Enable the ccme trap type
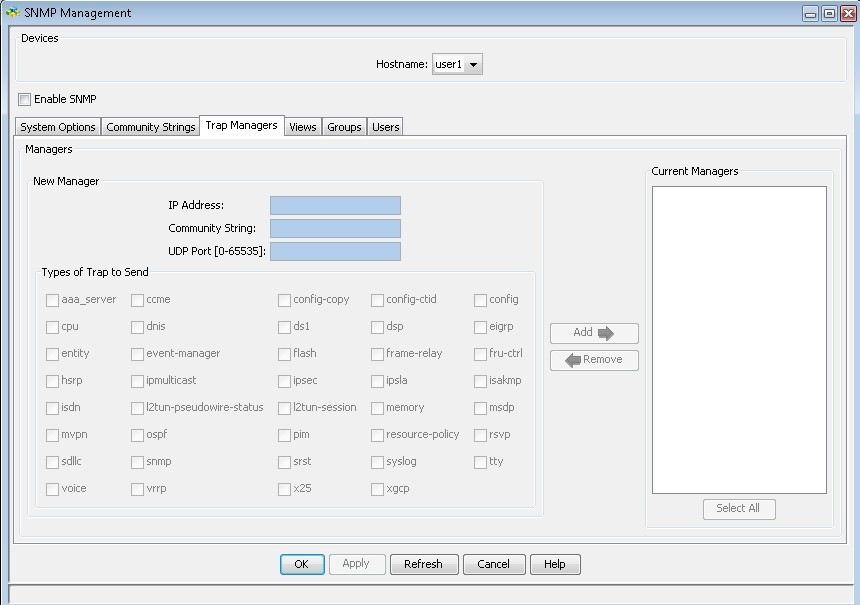Image resolution: width=860 pixels, height=605 pixels. click(x=137, y=300)
